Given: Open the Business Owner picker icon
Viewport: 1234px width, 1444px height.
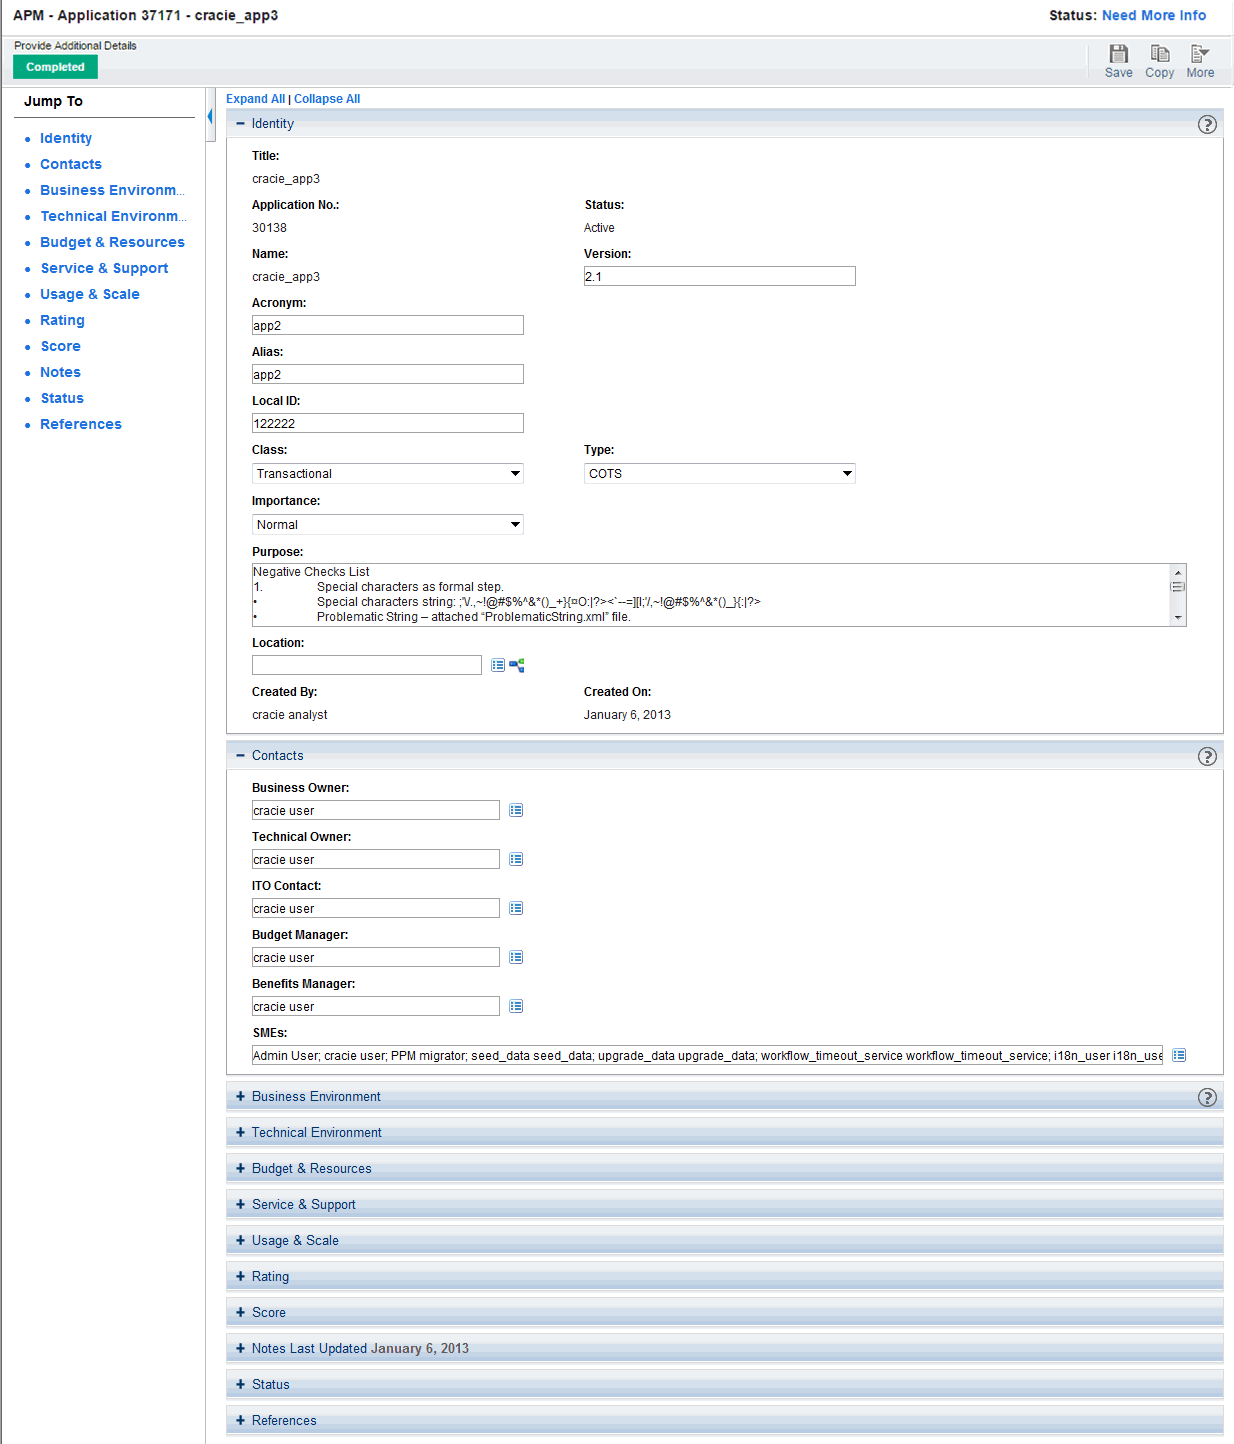Looking at the screenshot, I should point(516,811).
